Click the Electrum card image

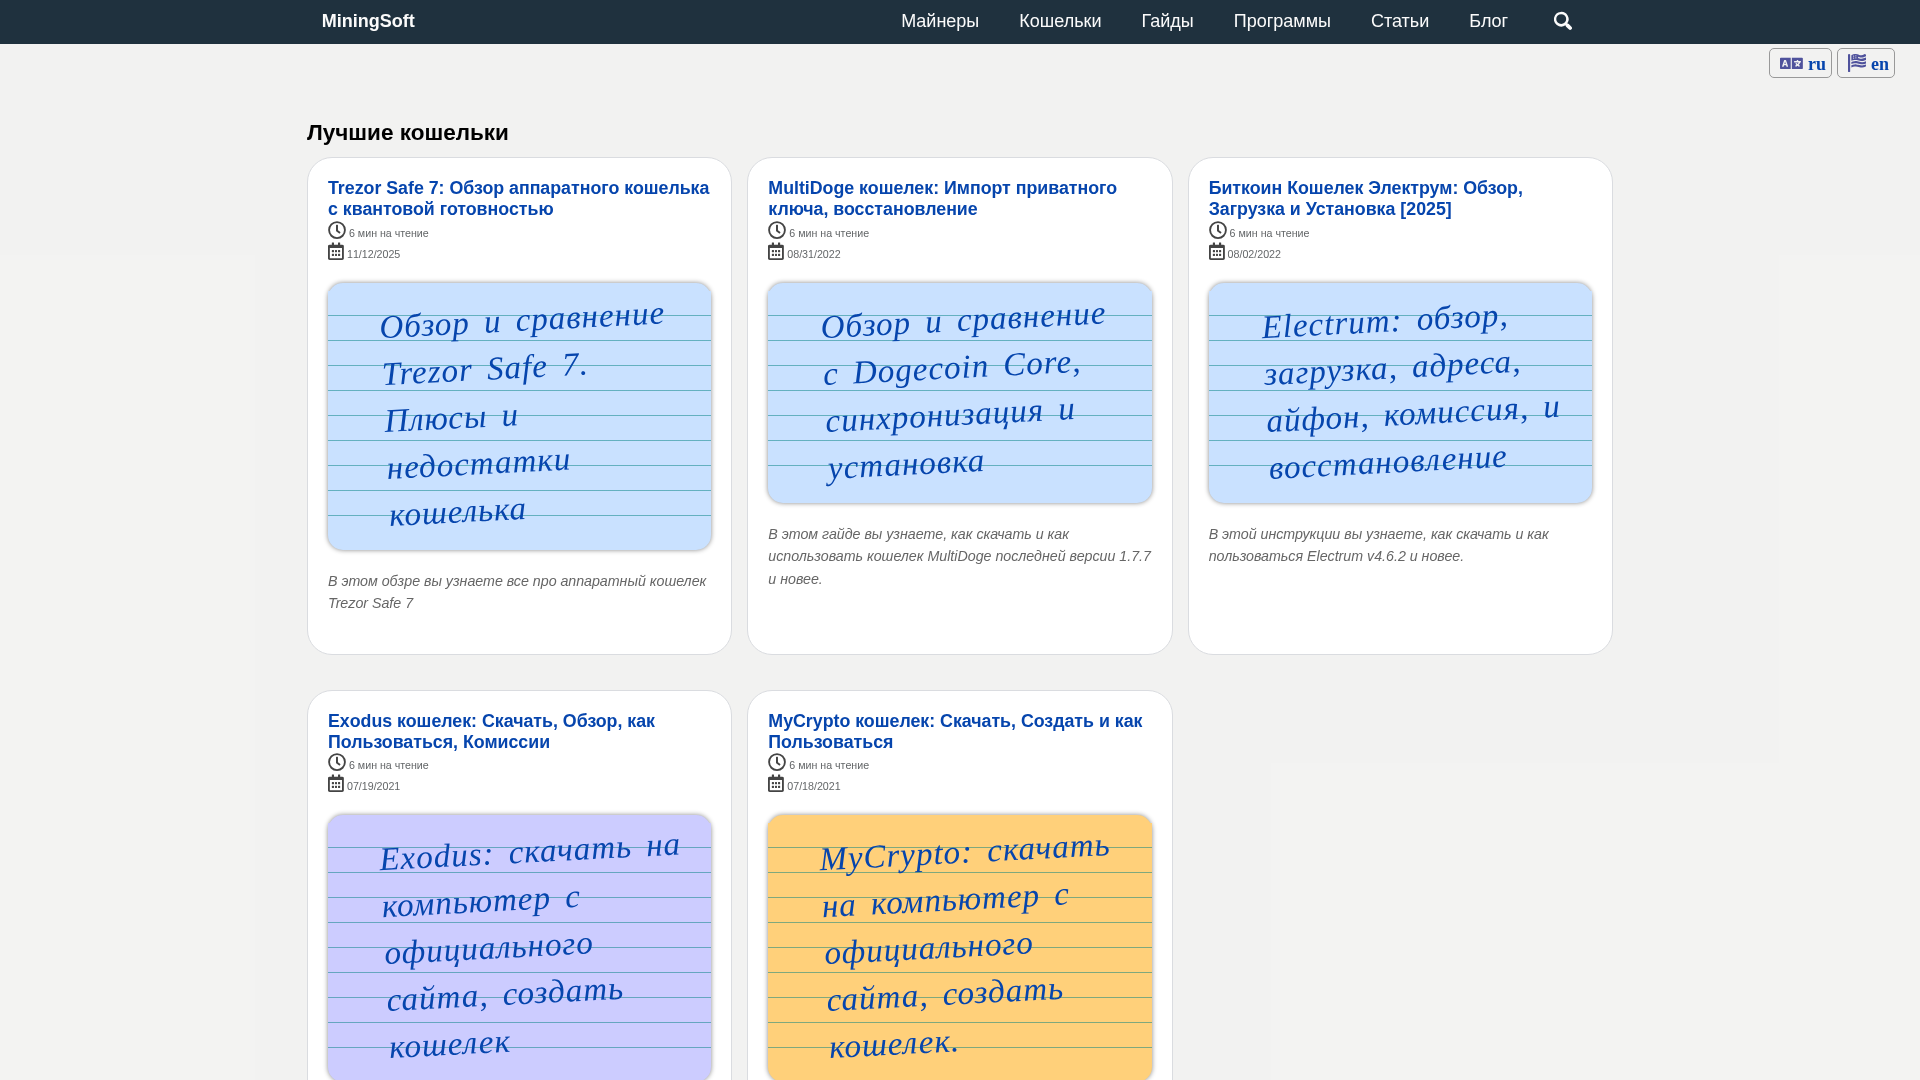(1400, 393)
